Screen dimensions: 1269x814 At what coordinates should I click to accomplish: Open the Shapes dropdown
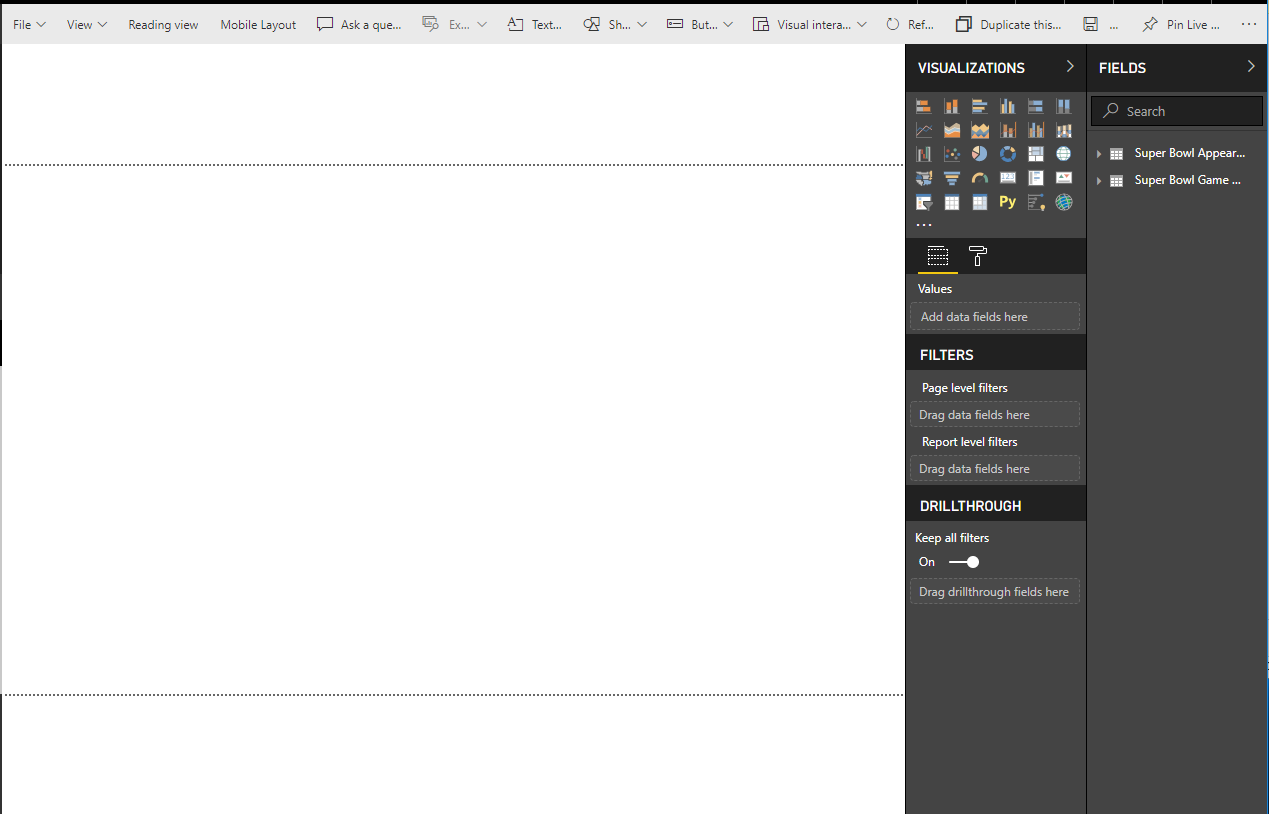[615, 24]
